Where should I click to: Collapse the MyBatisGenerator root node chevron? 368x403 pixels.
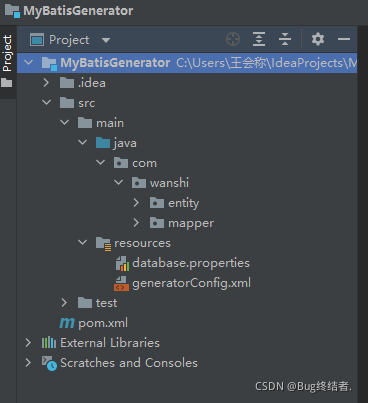pos(29,62)
